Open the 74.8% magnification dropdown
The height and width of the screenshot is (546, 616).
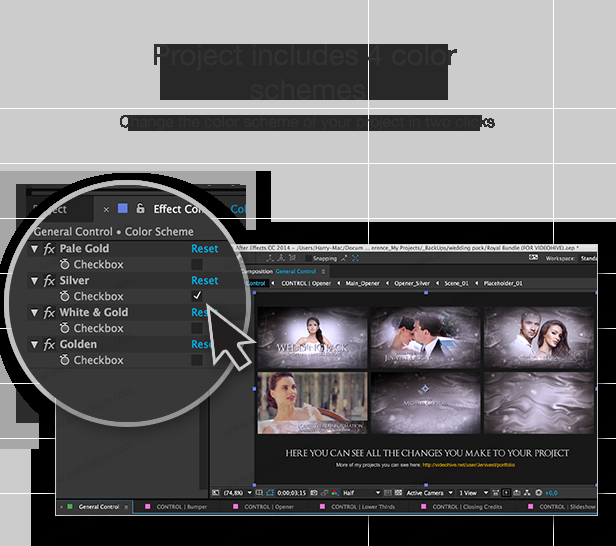238,493
